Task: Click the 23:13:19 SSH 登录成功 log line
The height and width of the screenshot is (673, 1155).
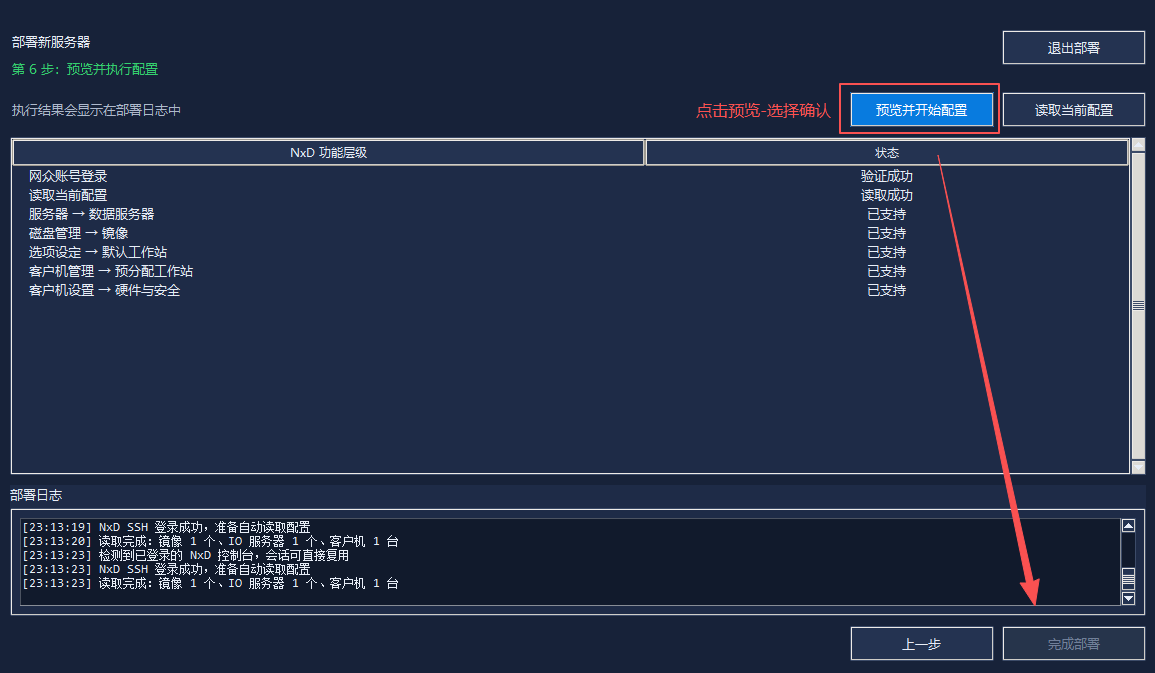Action: point(166,527)
